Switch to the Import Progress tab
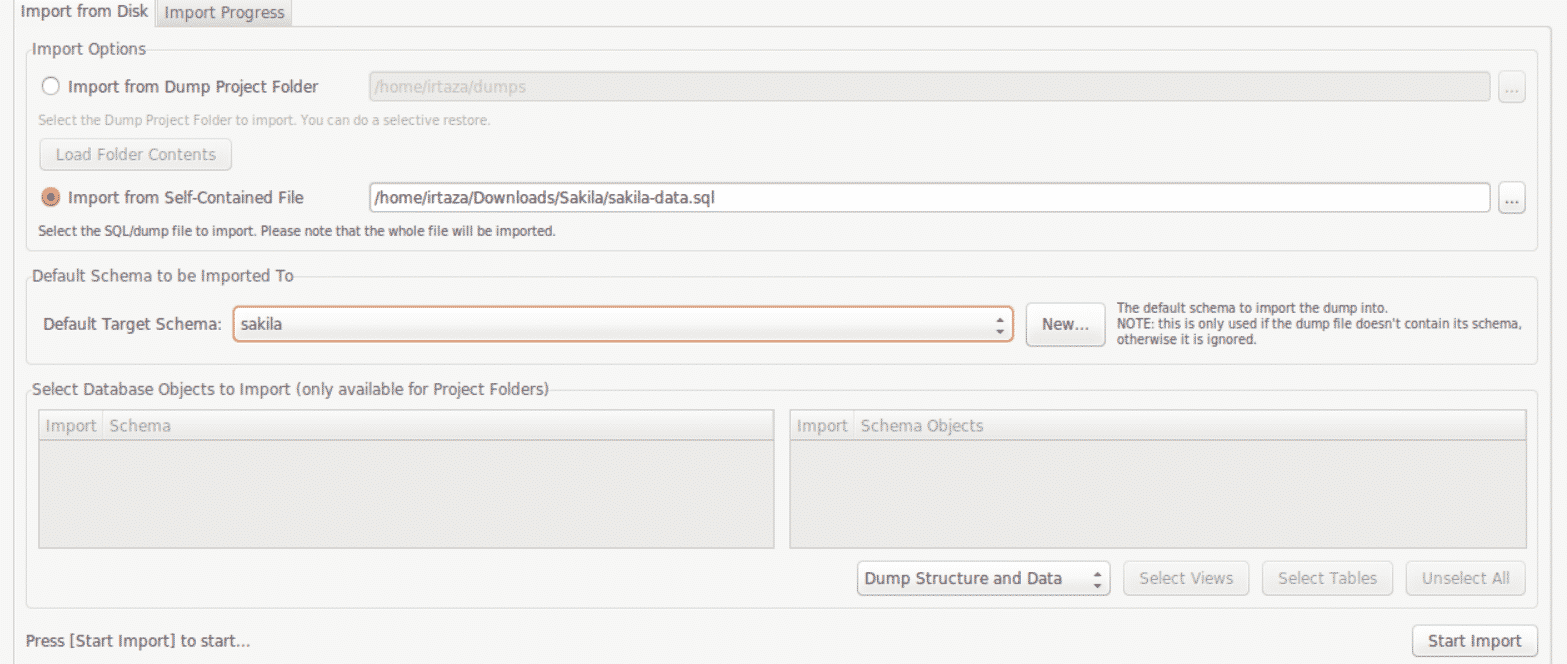 [224, 13]
